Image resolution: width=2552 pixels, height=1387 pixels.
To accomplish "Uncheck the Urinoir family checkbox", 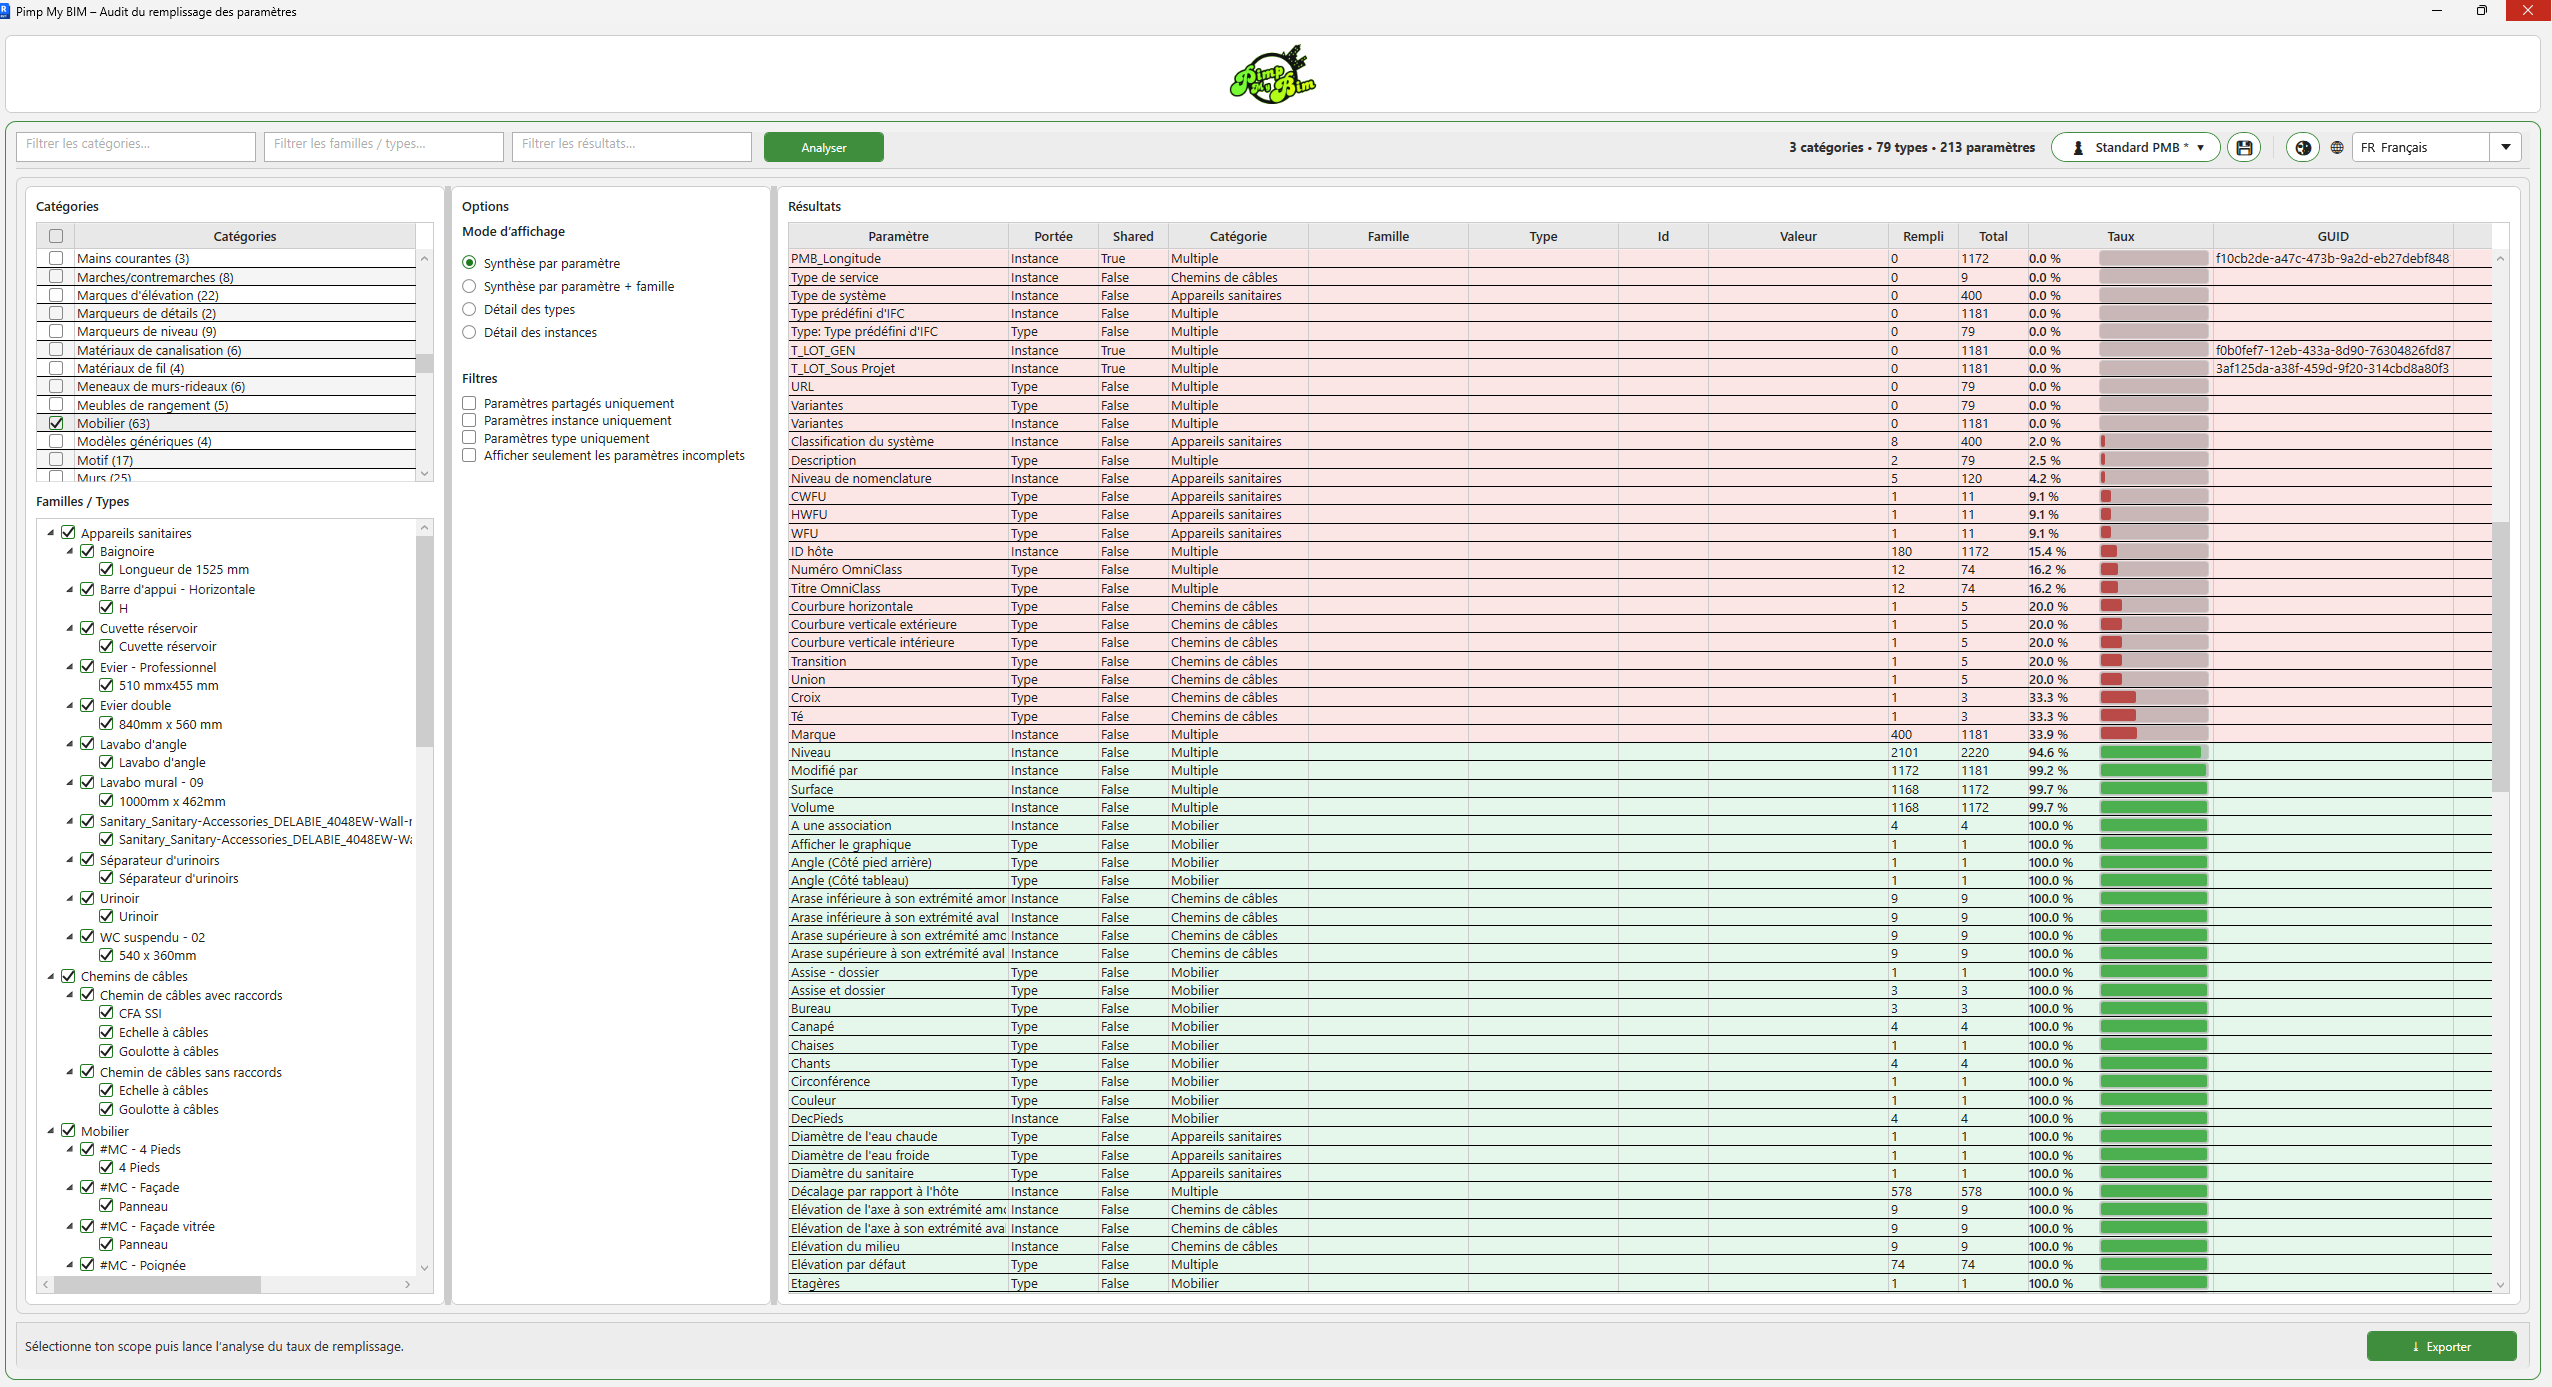I will coord(87,898).
